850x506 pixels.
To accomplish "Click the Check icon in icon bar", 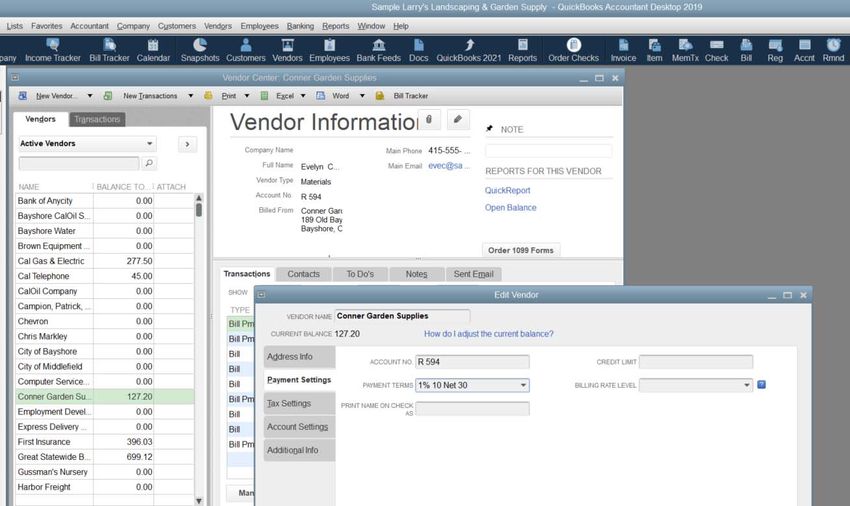I will [x=717, y=50].
